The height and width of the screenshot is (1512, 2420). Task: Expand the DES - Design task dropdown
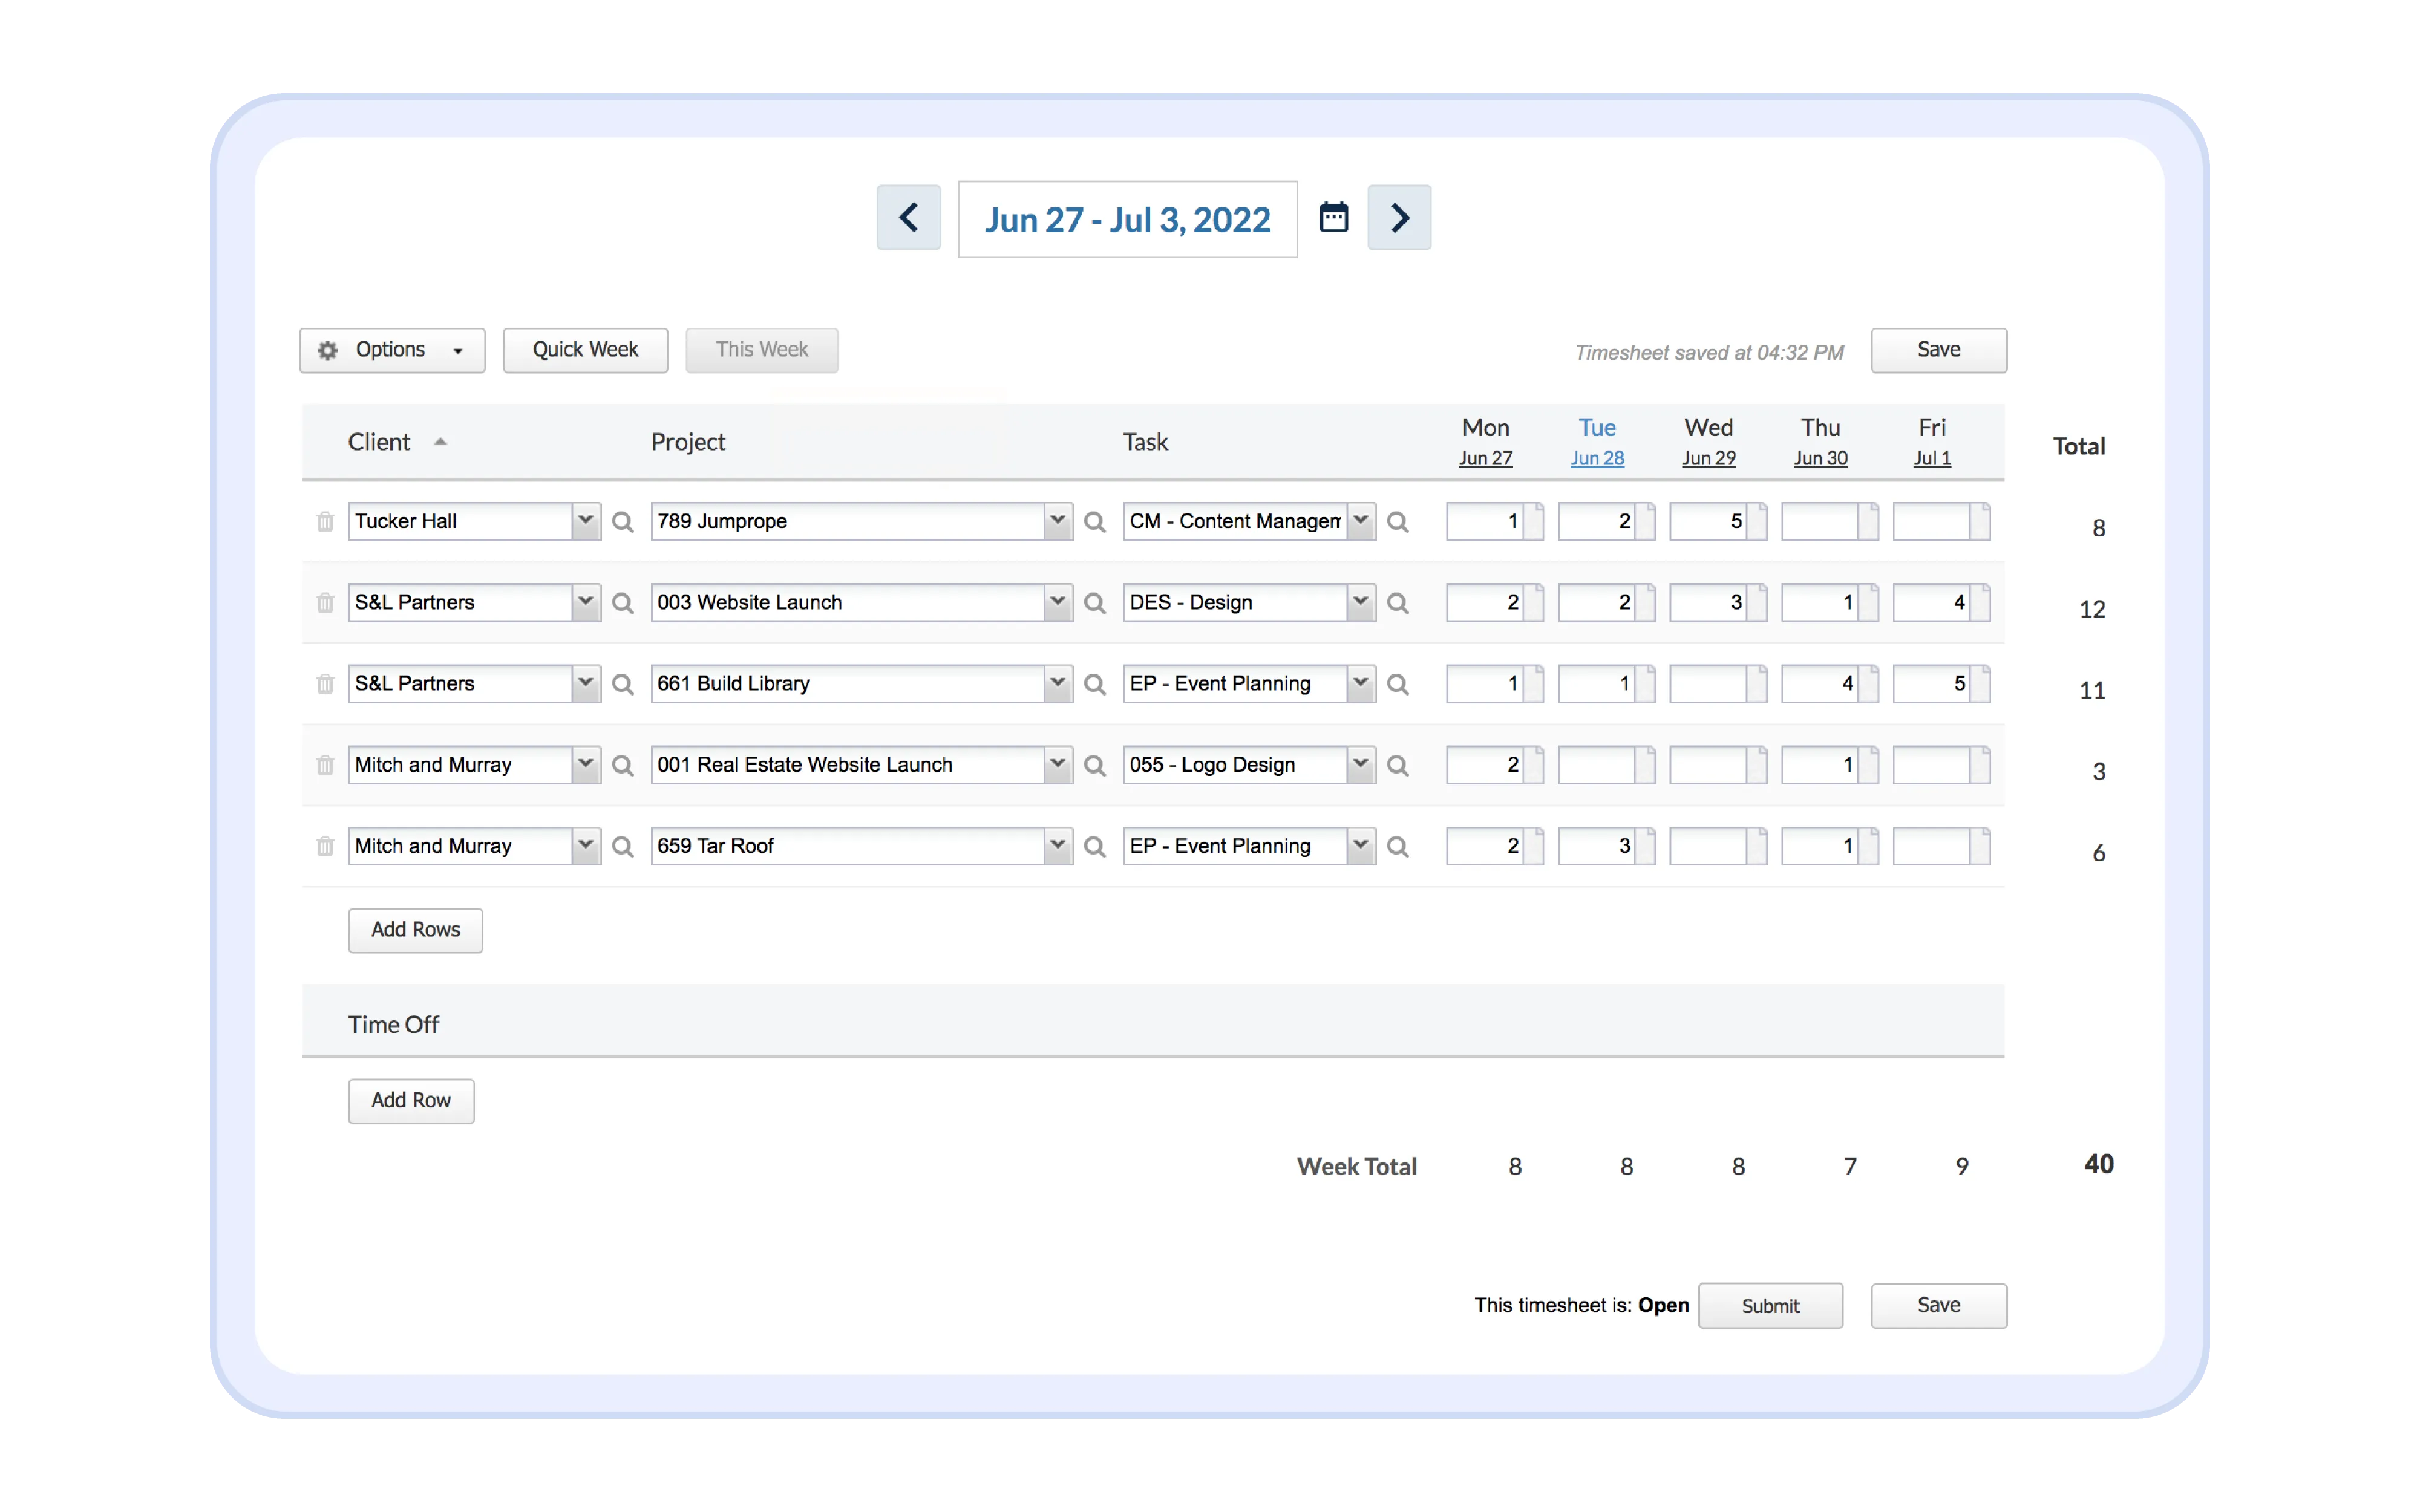1360,602
